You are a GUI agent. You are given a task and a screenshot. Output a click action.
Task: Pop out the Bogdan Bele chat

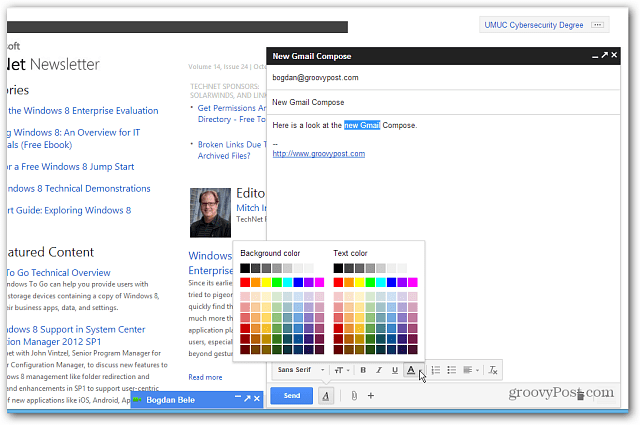click(247, 398)
